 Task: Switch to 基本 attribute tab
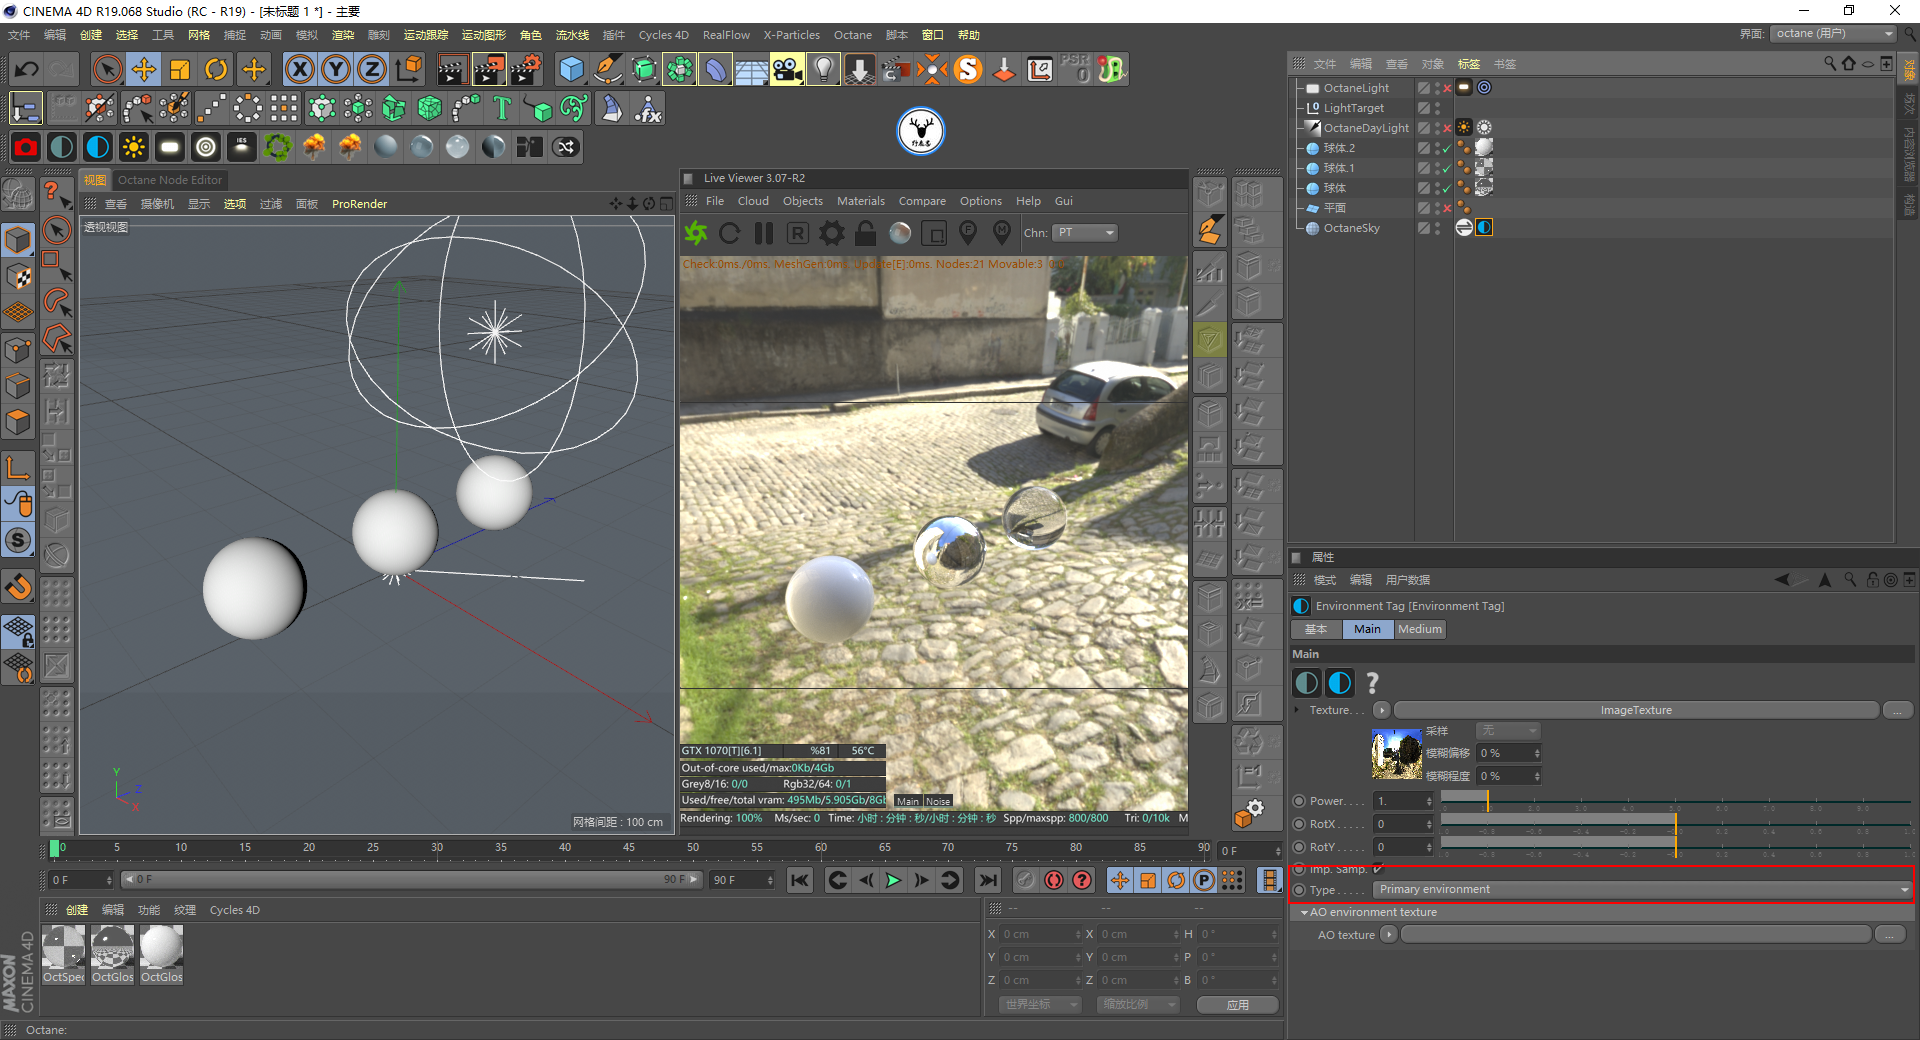(x=1316, y=629)
